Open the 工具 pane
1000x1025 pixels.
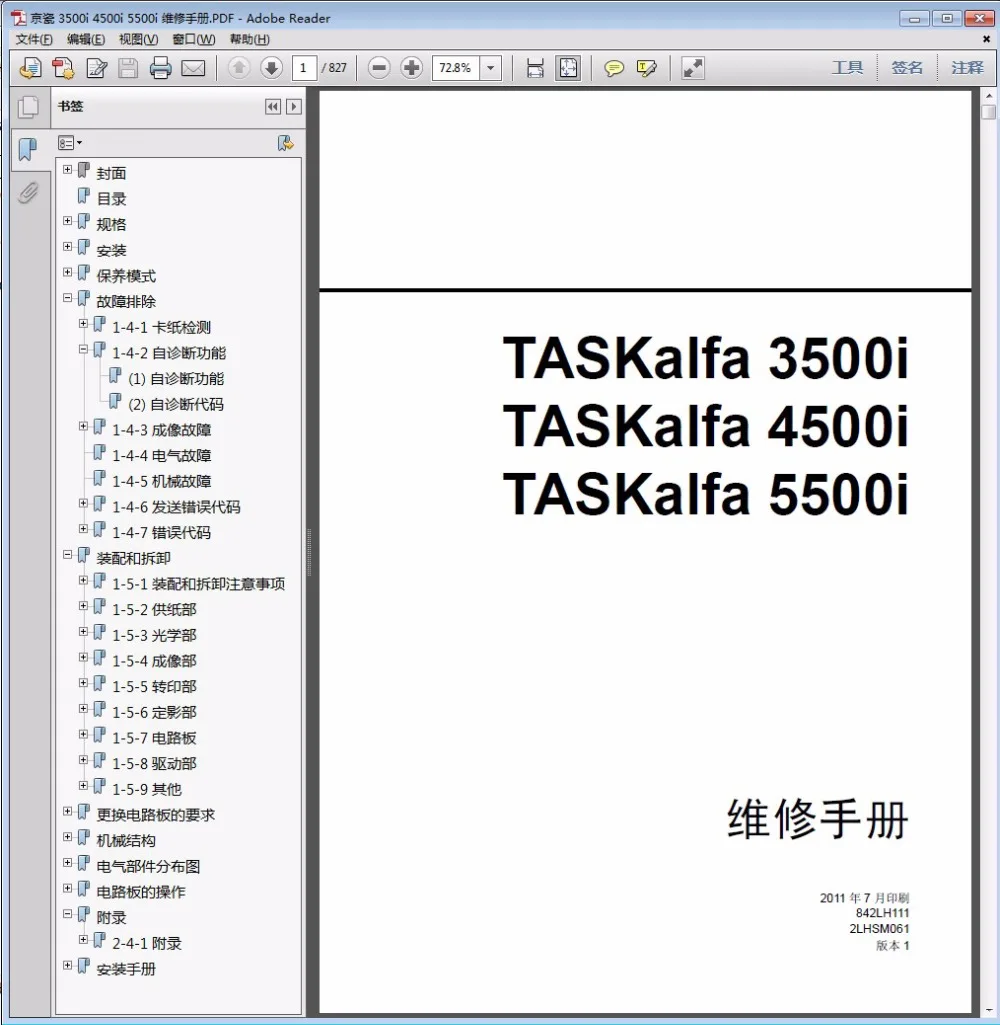tap(847, 67)
